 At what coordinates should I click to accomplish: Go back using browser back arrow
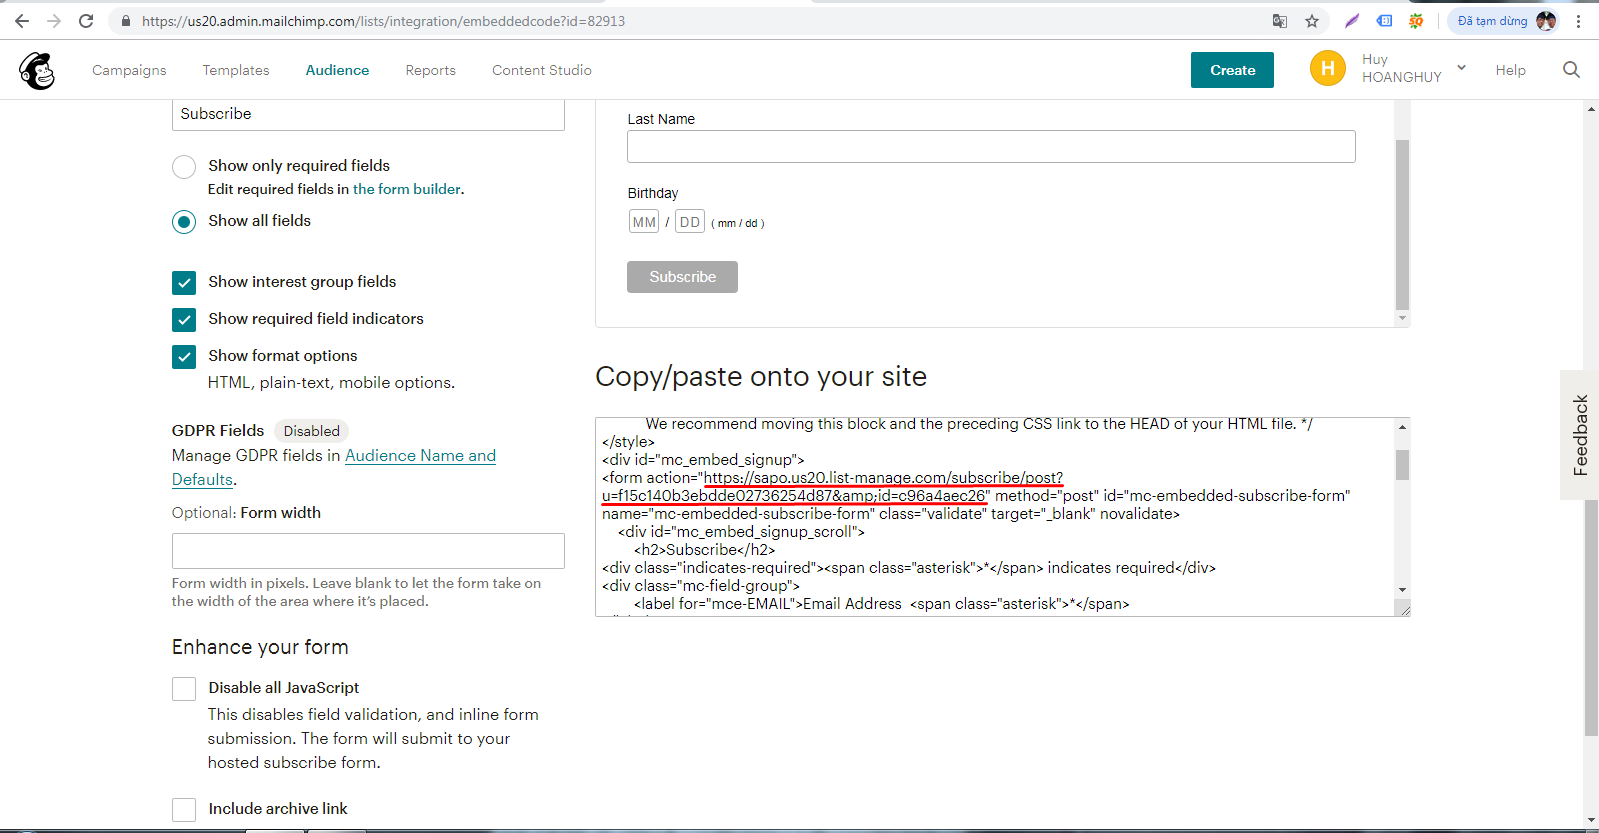click(x=22, y=21)
